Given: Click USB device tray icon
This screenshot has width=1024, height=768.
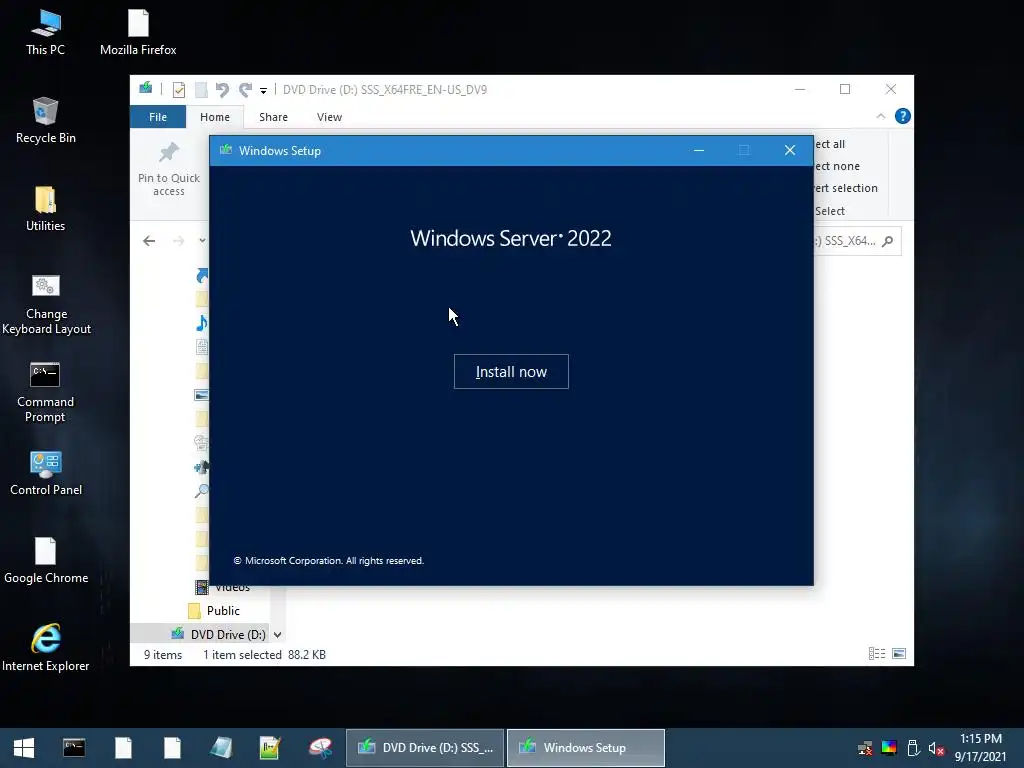Looking at the screenshot, I should coord(913,748).
